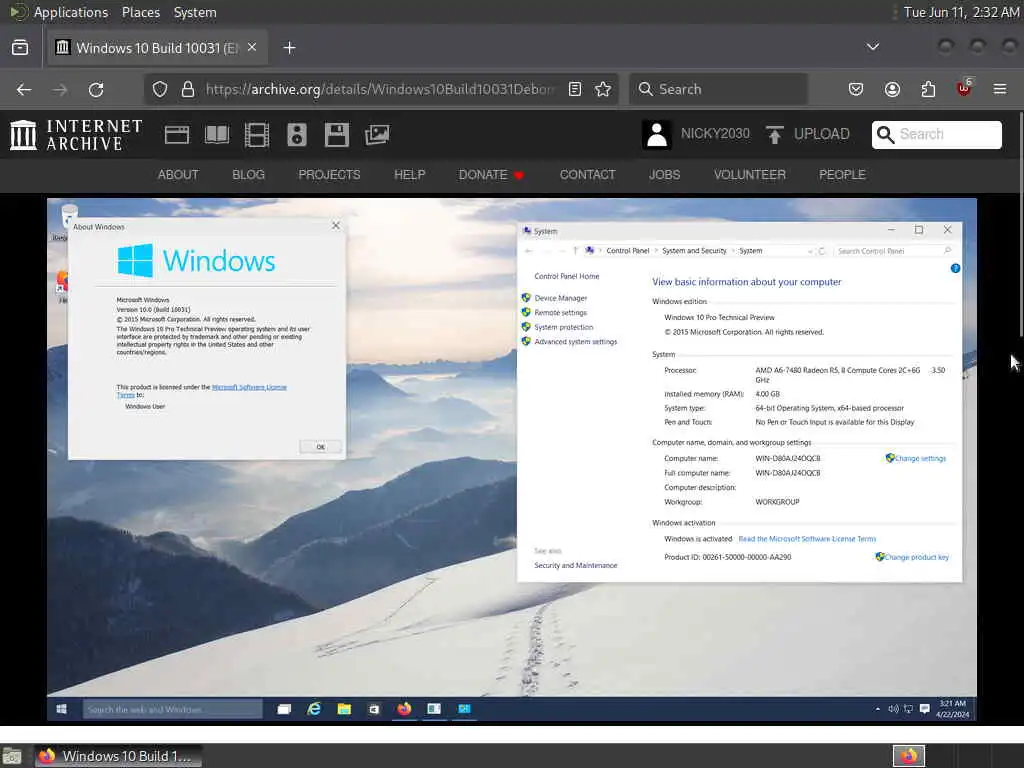Click the JOBS navigation link
Screen dimensions: 1024x768
click(x=664, y=174)
